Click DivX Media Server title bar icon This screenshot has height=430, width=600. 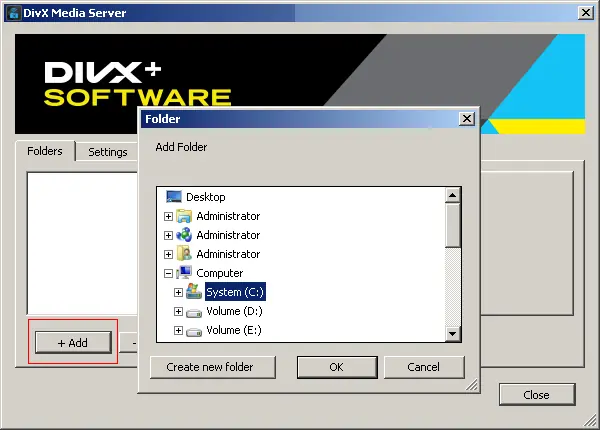14,13
